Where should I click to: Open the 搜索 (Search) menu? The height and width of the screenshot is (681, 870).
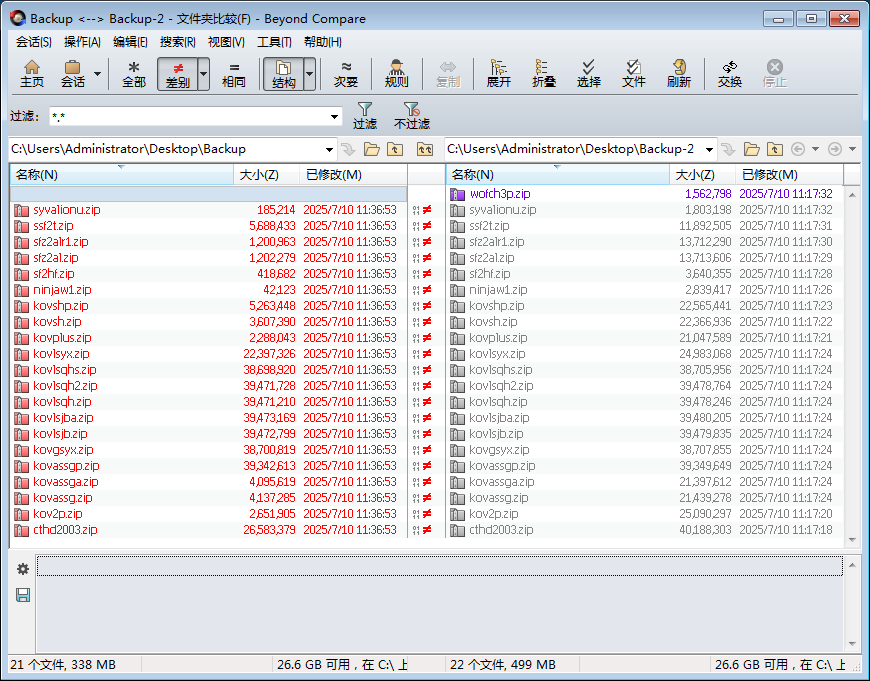point(178,42)
